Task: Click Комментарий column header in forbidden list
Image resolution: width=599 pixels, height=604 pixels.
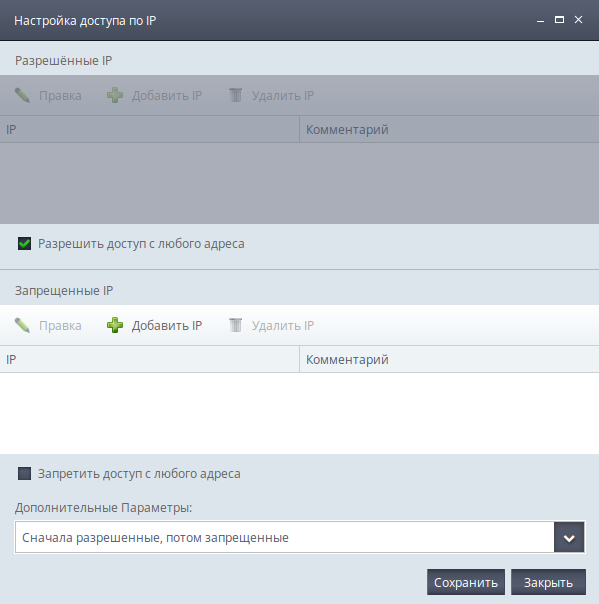Action: tap(449, 359)
